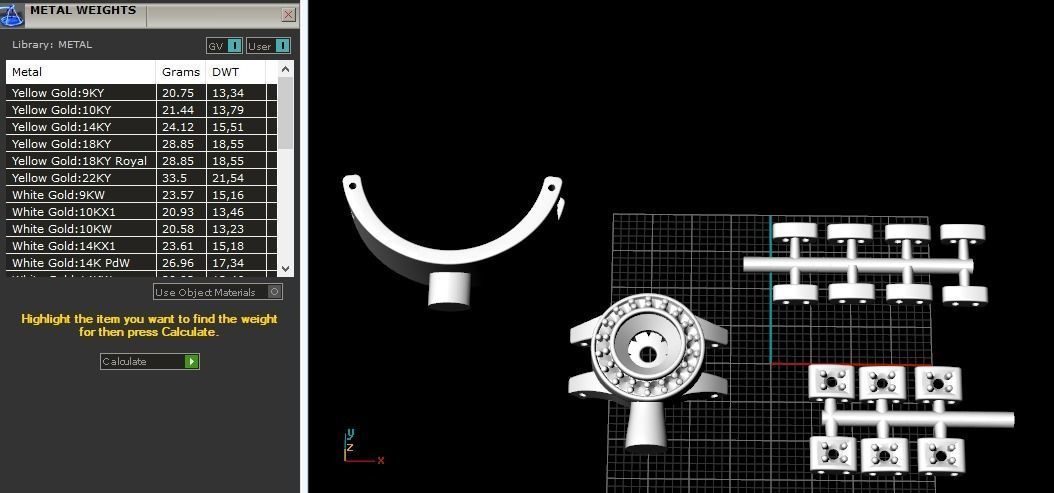
Task: Click the green arrow on Calculate
Action: click(x=192, y=361)
